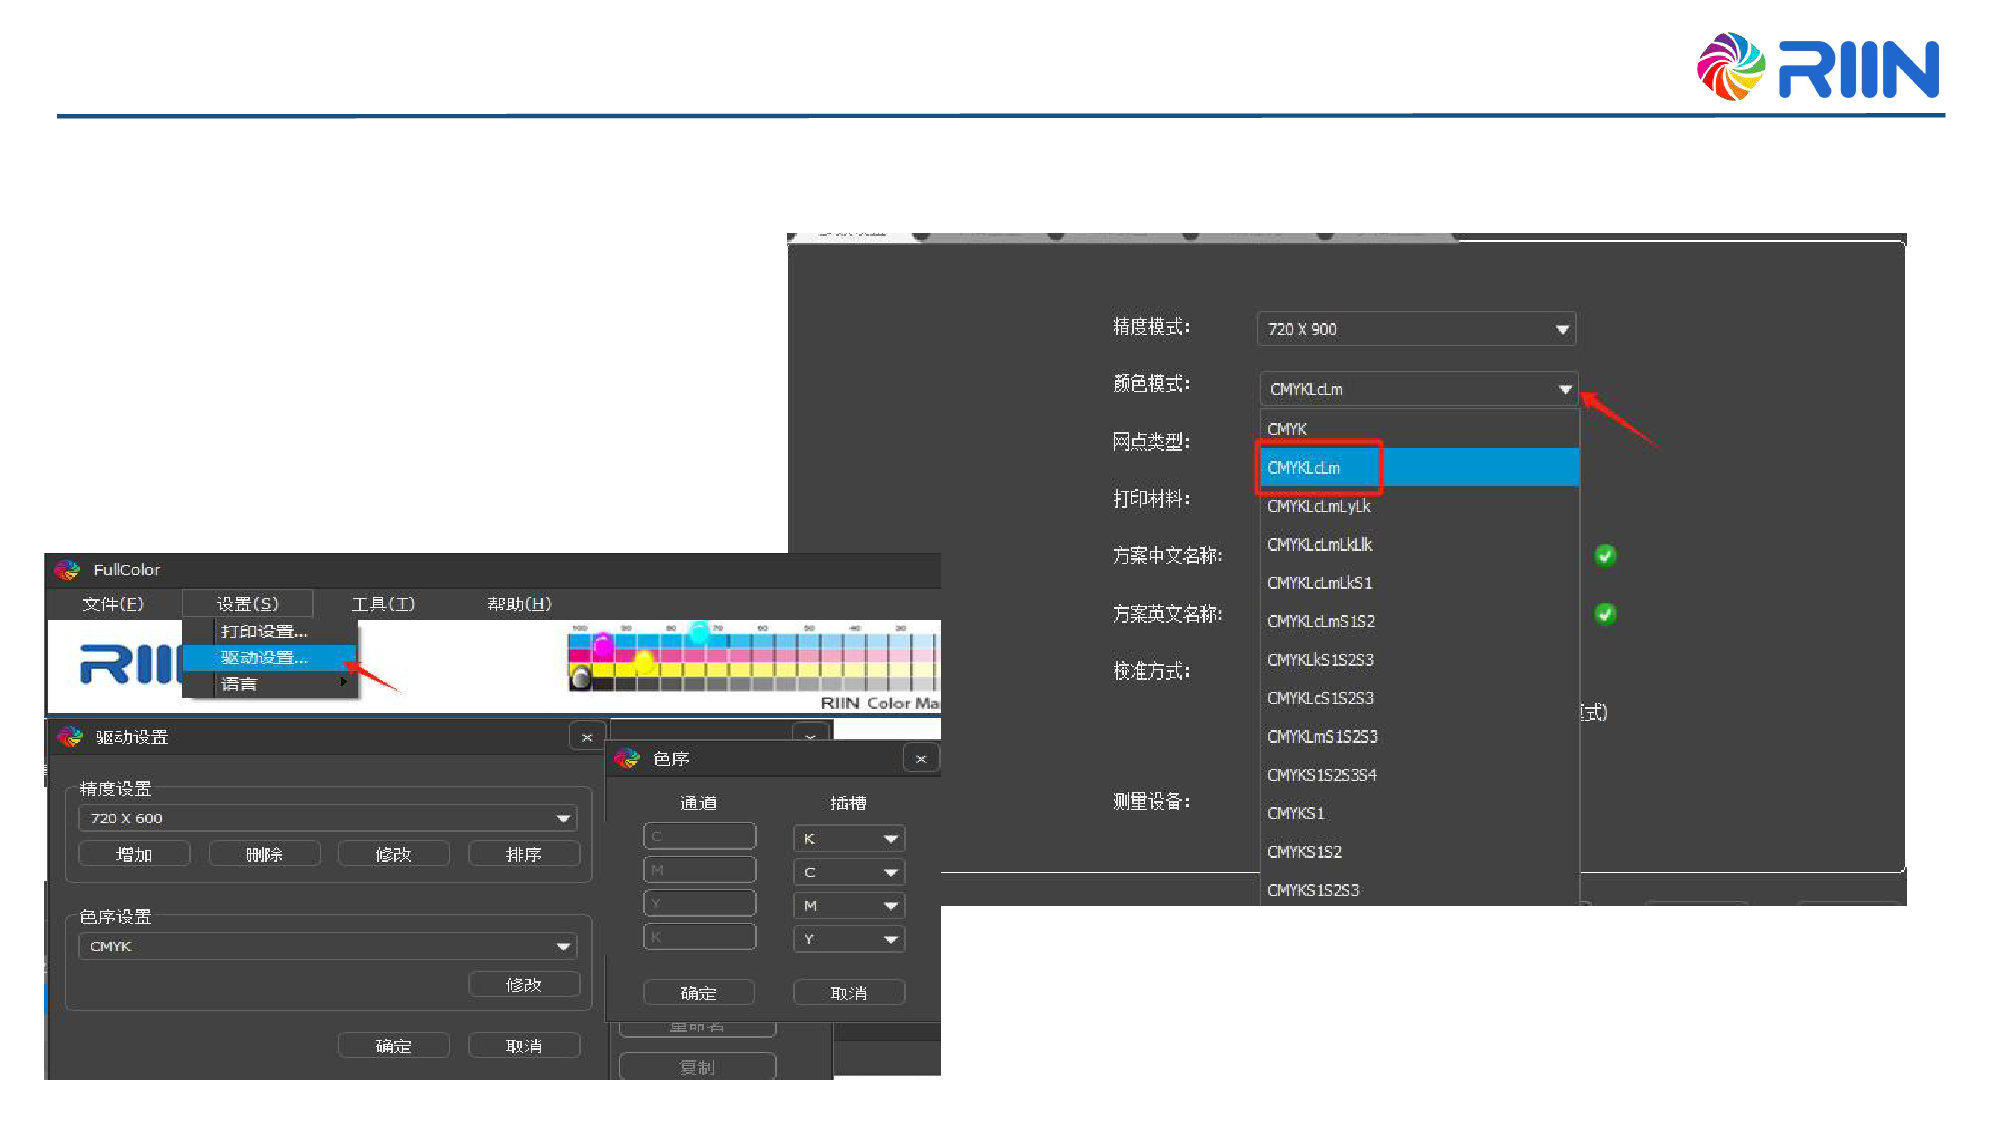
Task: Expand the 语言 submenu arrow
Action: (x=343, y=683)
